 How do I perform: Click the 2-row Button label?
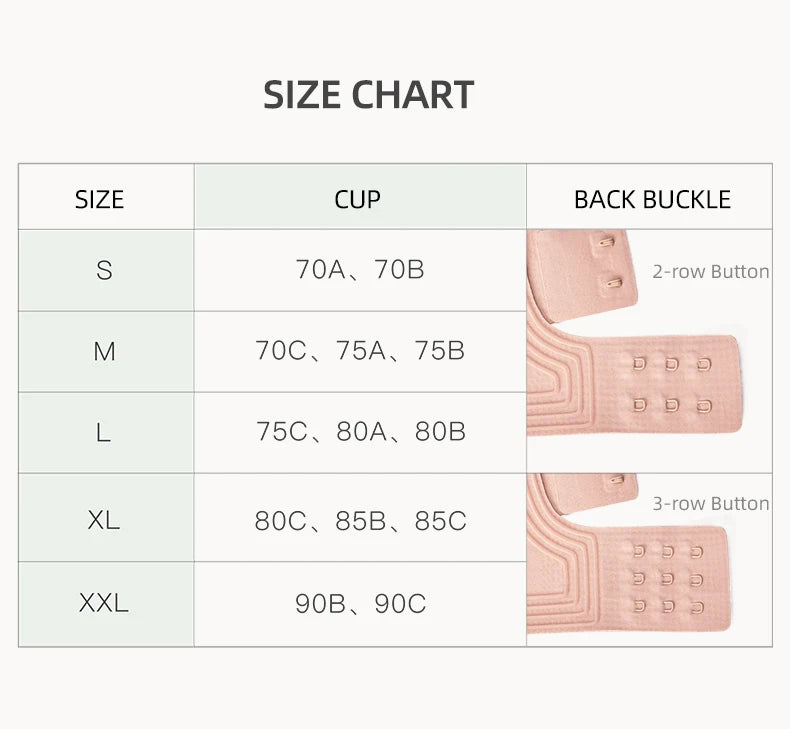click(711, 272)
